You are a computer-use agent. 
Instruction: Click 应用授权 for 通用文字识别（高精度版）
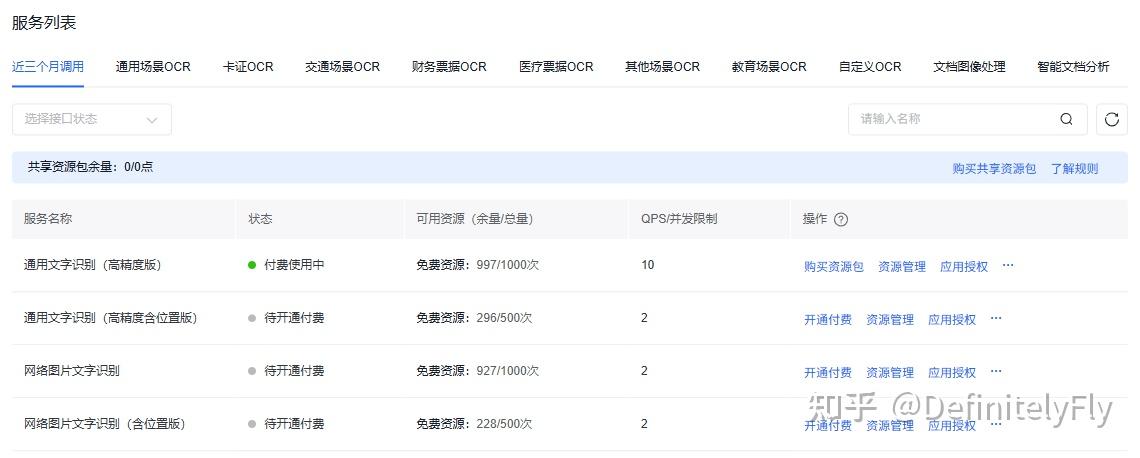click(964, 267)
